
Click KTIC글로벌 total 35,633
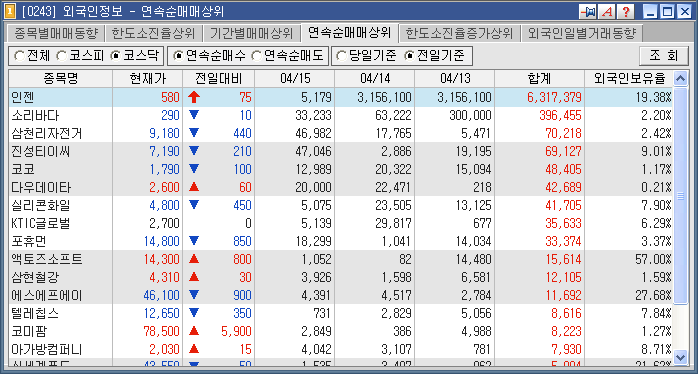pos(563,224)
